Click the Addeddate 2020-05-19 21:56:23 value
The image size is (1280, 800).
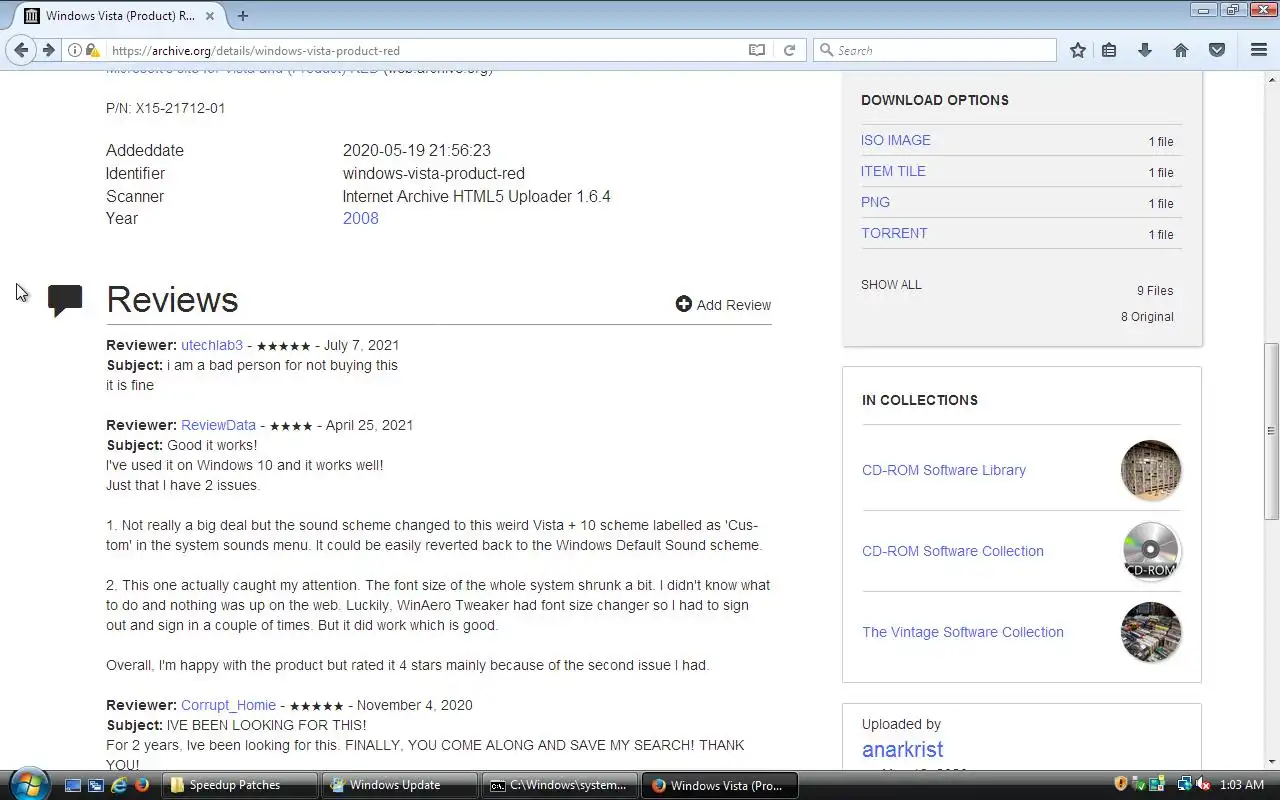(417, 150)
